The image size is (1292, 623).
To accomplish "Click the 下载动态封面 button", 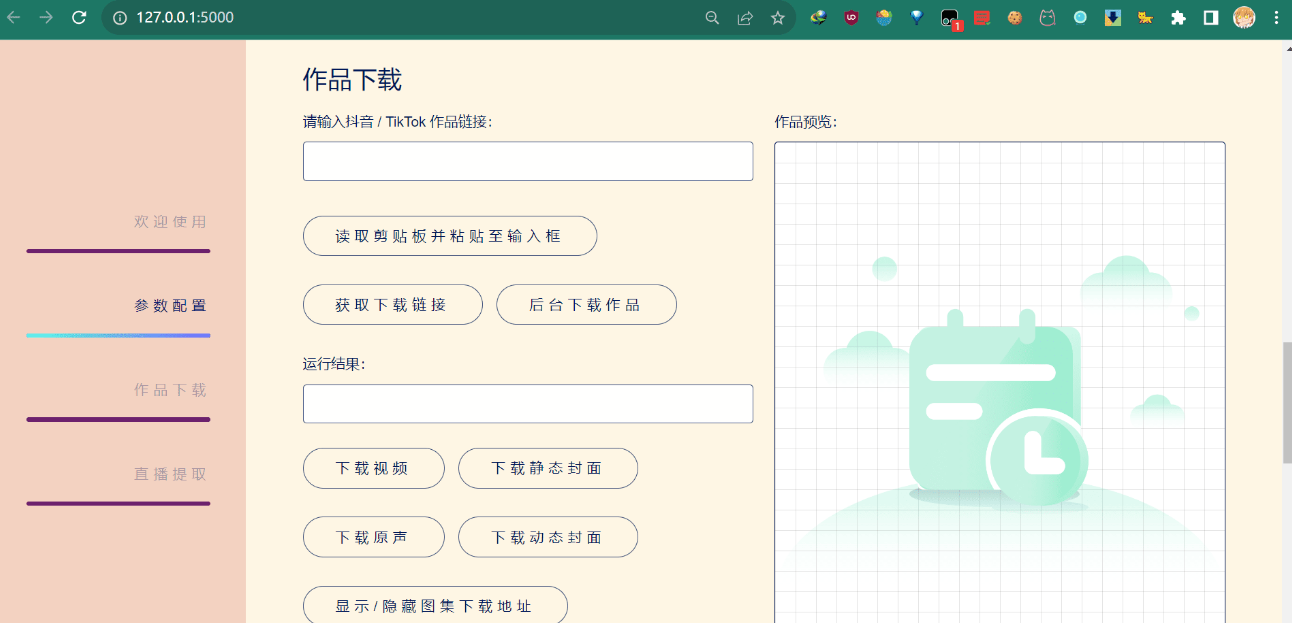I will point(547,537).
